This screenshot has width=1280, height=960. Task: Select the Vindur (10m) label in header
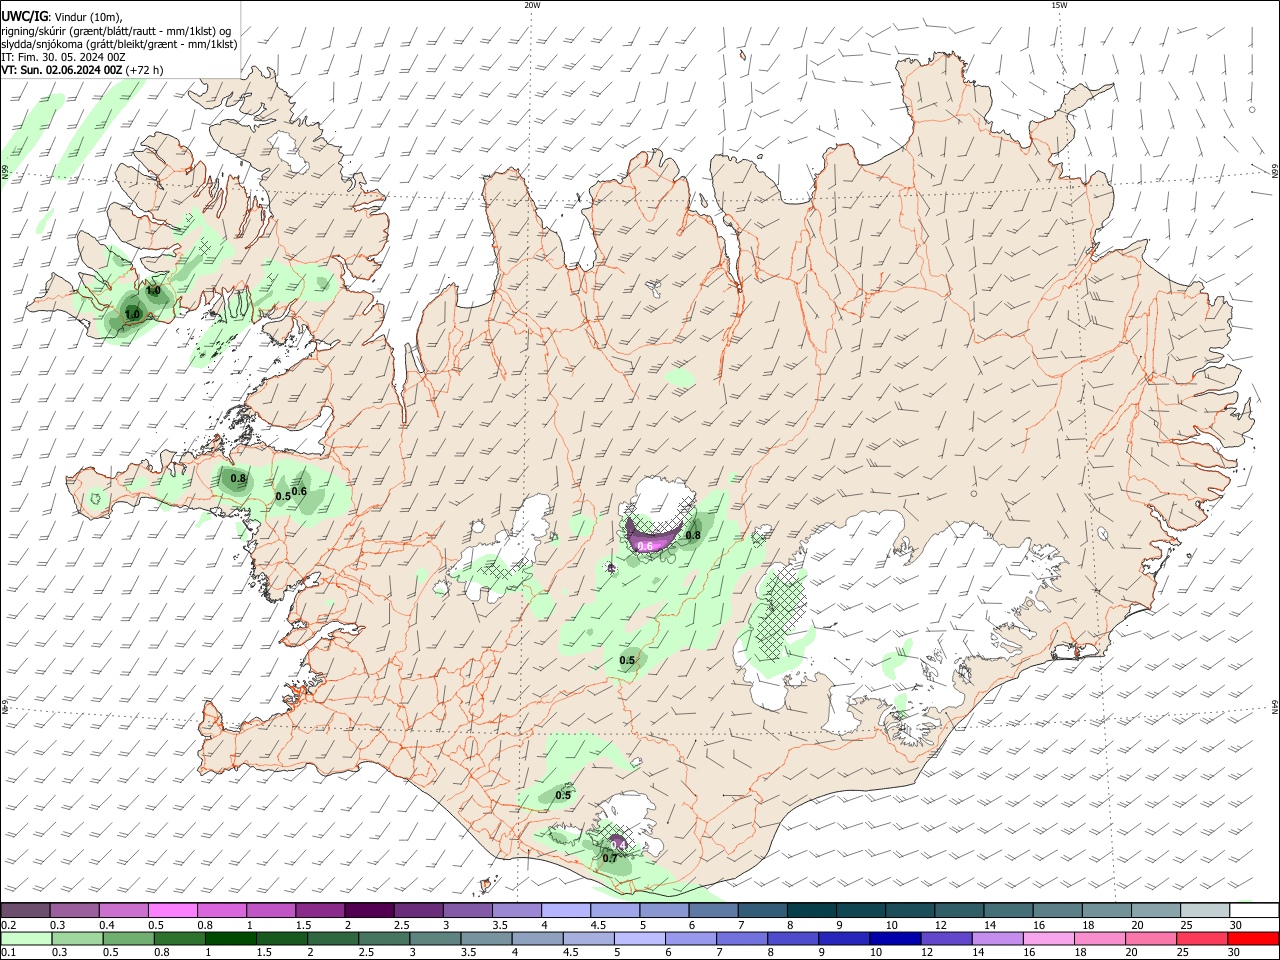point(86,17)
